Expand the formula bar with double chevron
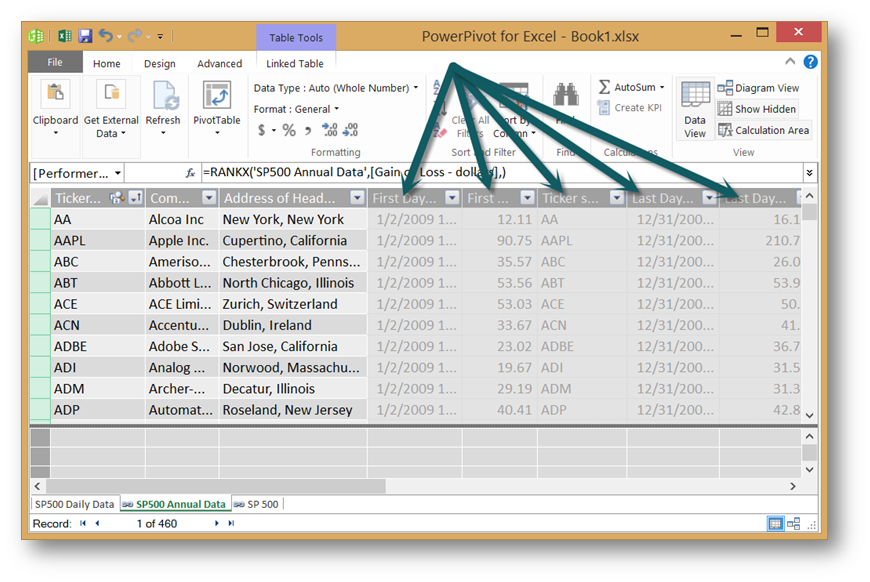 pyautogui.click(x=810, y=173)
